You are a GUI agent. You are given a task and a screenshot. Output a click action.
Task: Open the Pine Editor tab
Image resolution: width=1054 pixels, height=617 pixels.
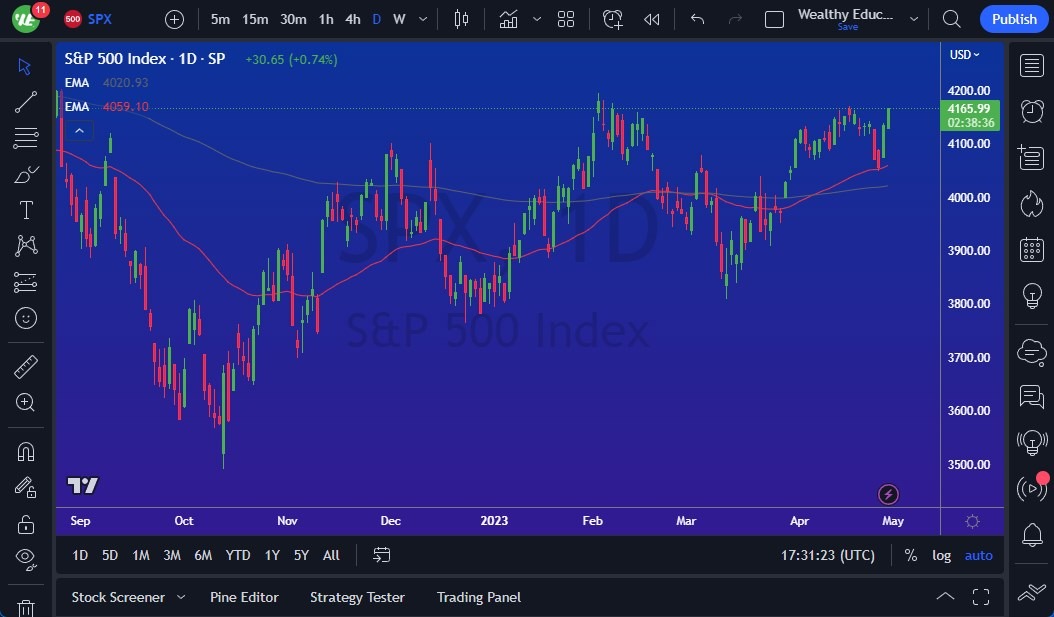point(244,597)
